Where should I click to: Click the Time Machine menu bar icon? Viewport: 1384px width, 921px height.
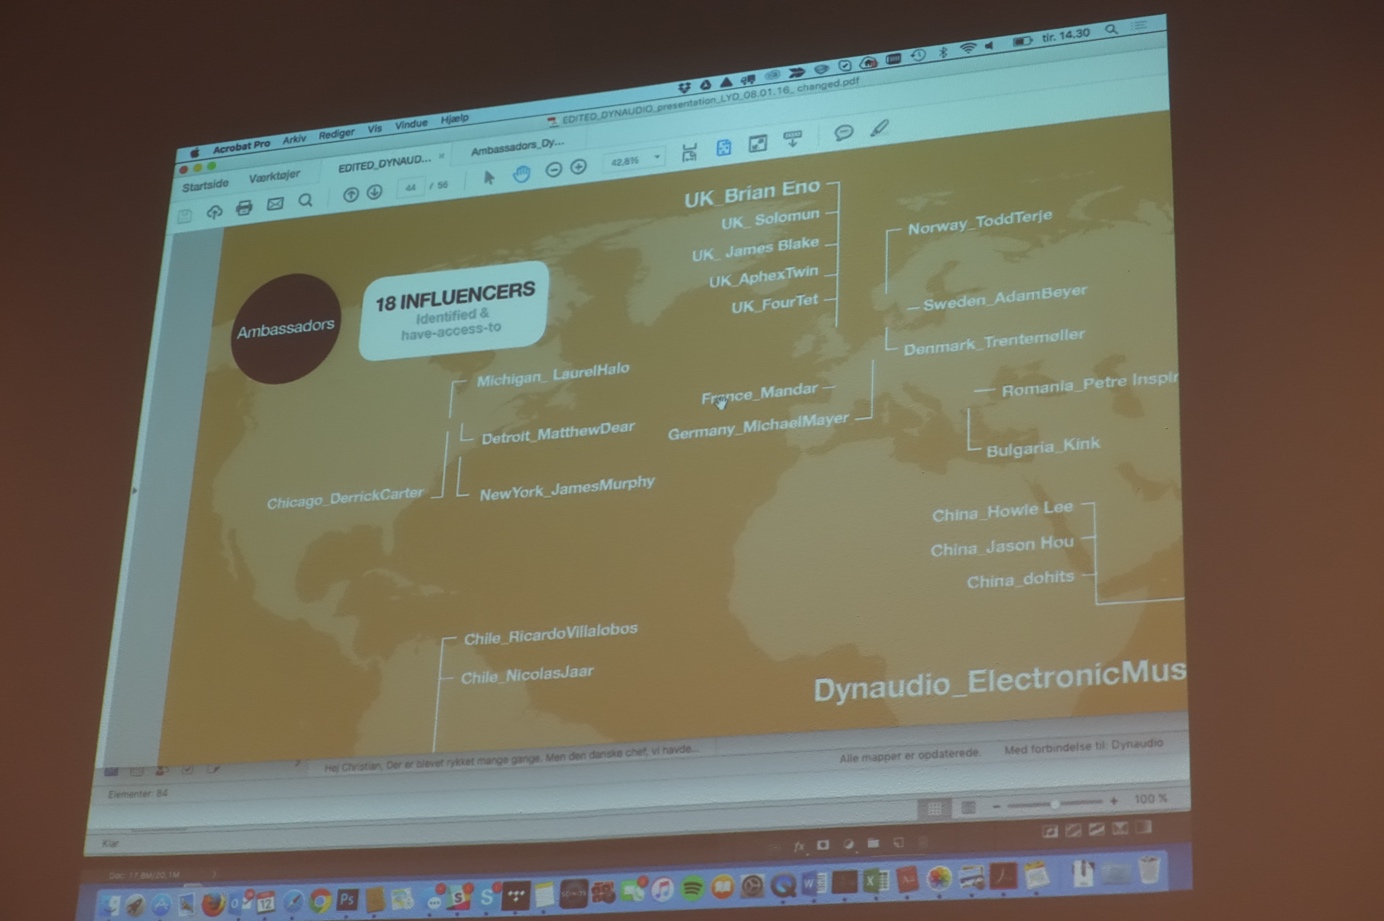click(x=918, y=55)
